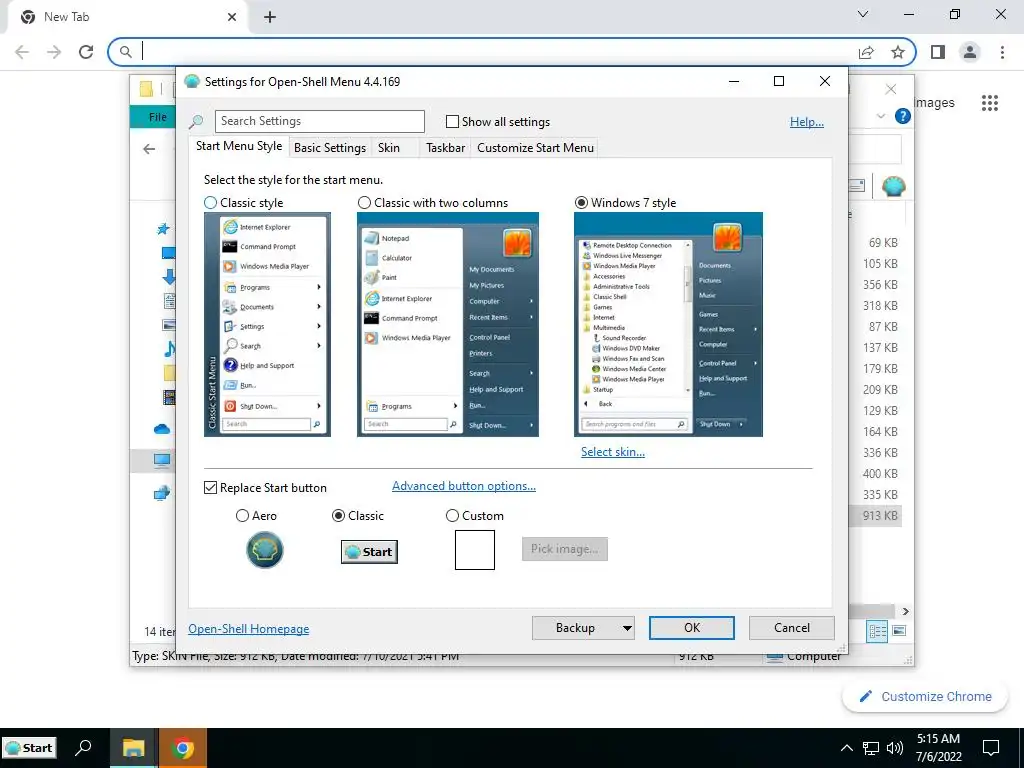Switch to the Taskbar tab

click(x=445, y=148)
